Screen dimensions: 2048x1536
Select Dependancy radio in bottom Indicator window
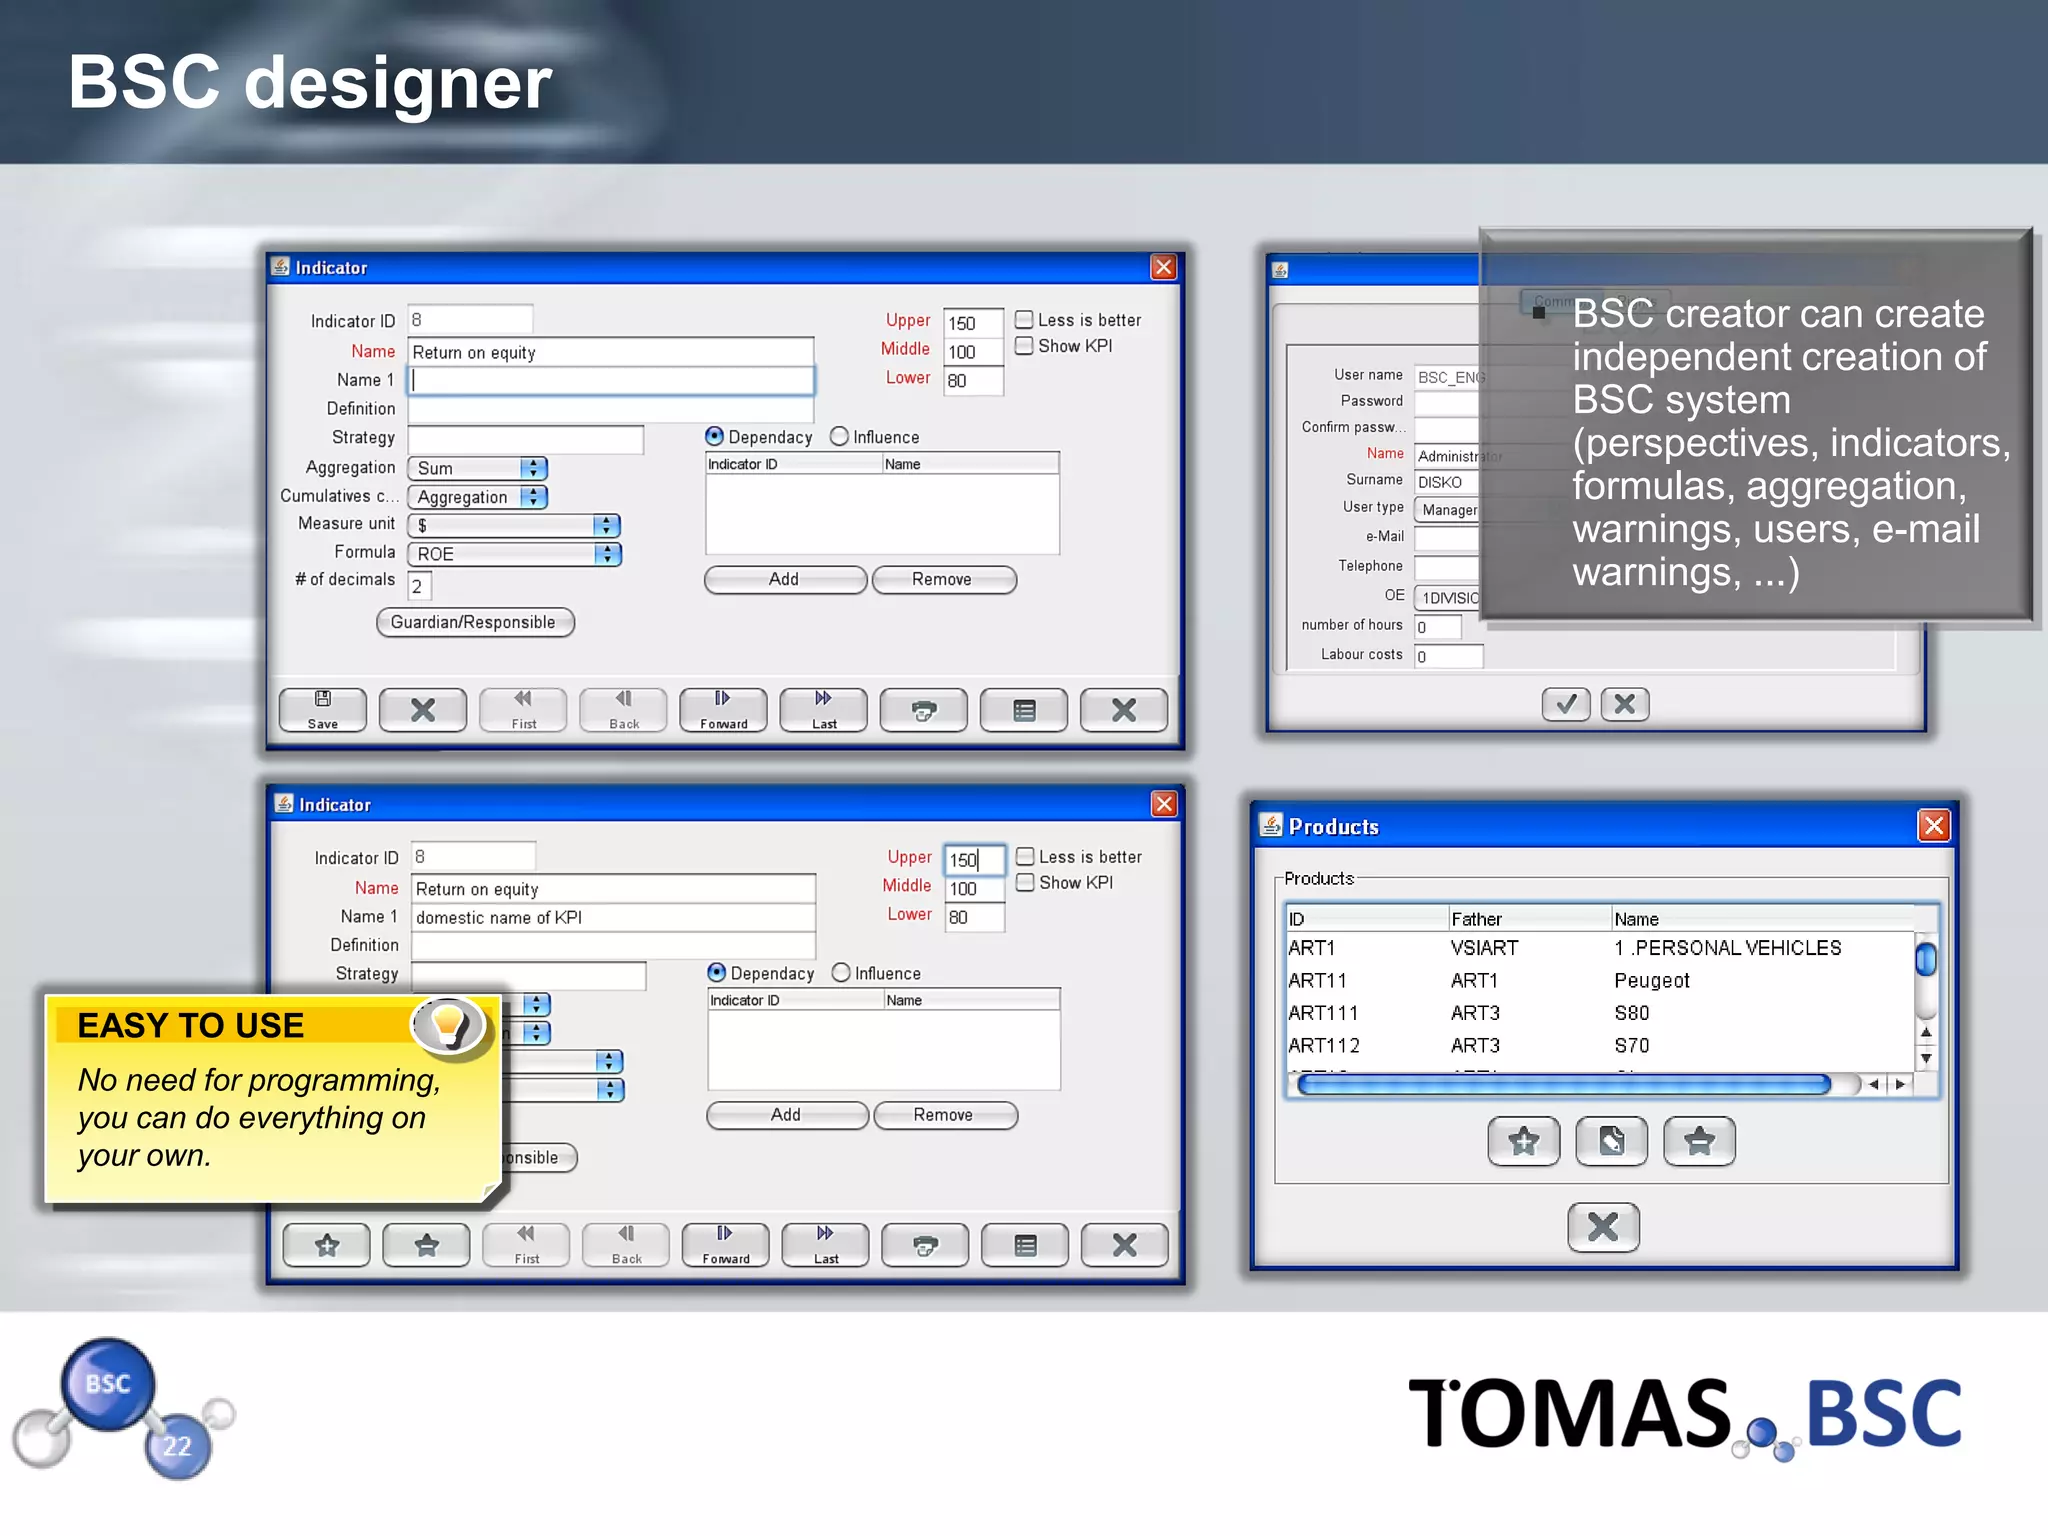tap(716, 972)
